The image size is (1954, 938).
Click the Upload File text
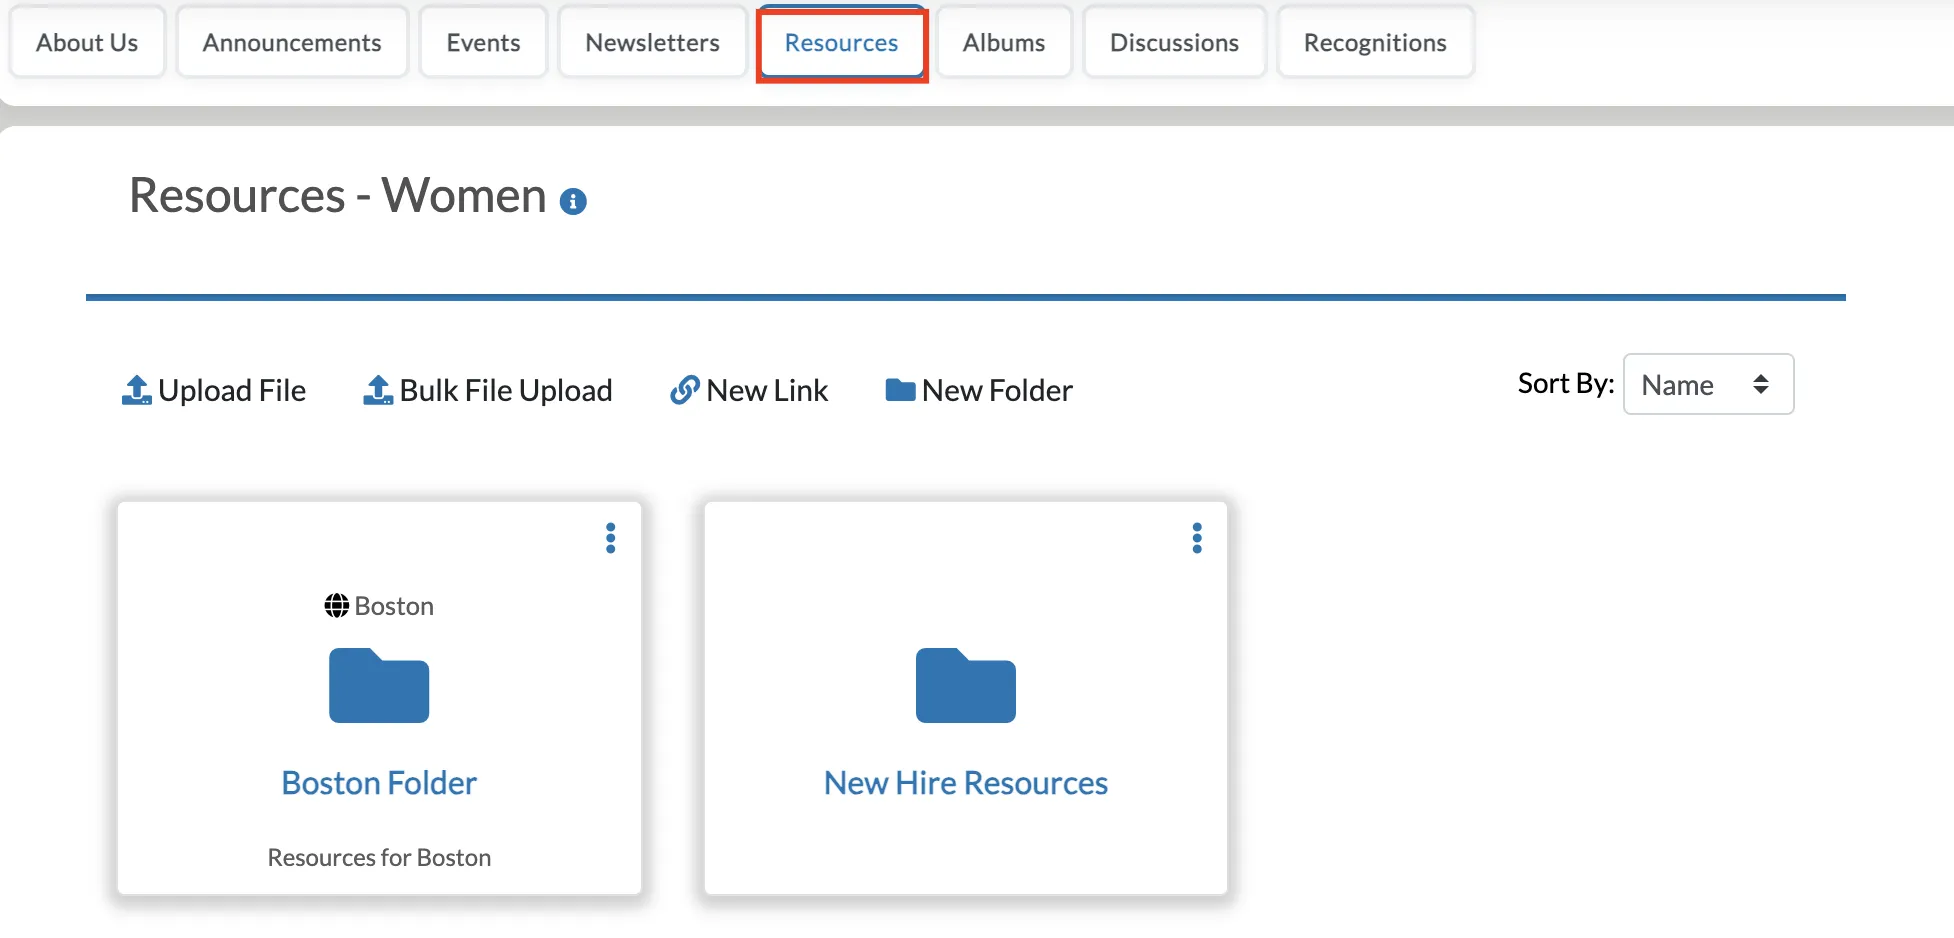(x=232, y=391)
